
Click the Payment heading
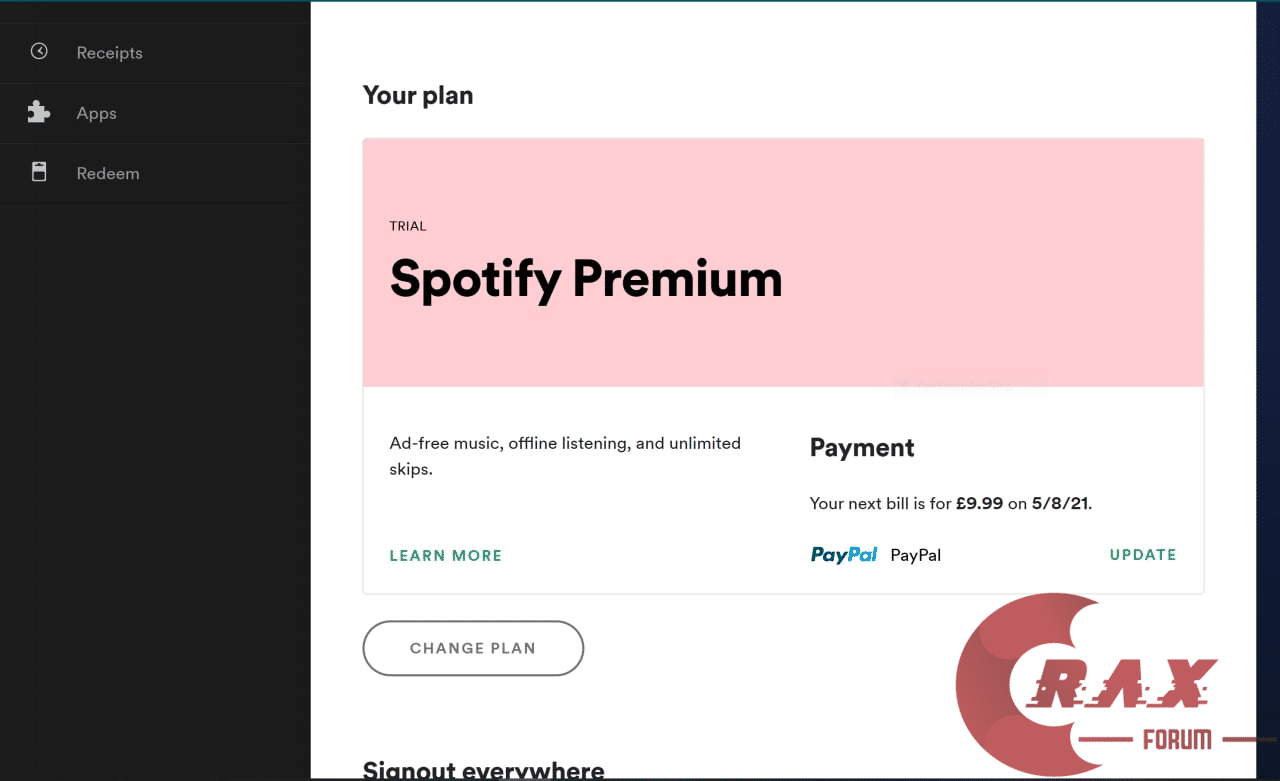(x=861, y=448)
